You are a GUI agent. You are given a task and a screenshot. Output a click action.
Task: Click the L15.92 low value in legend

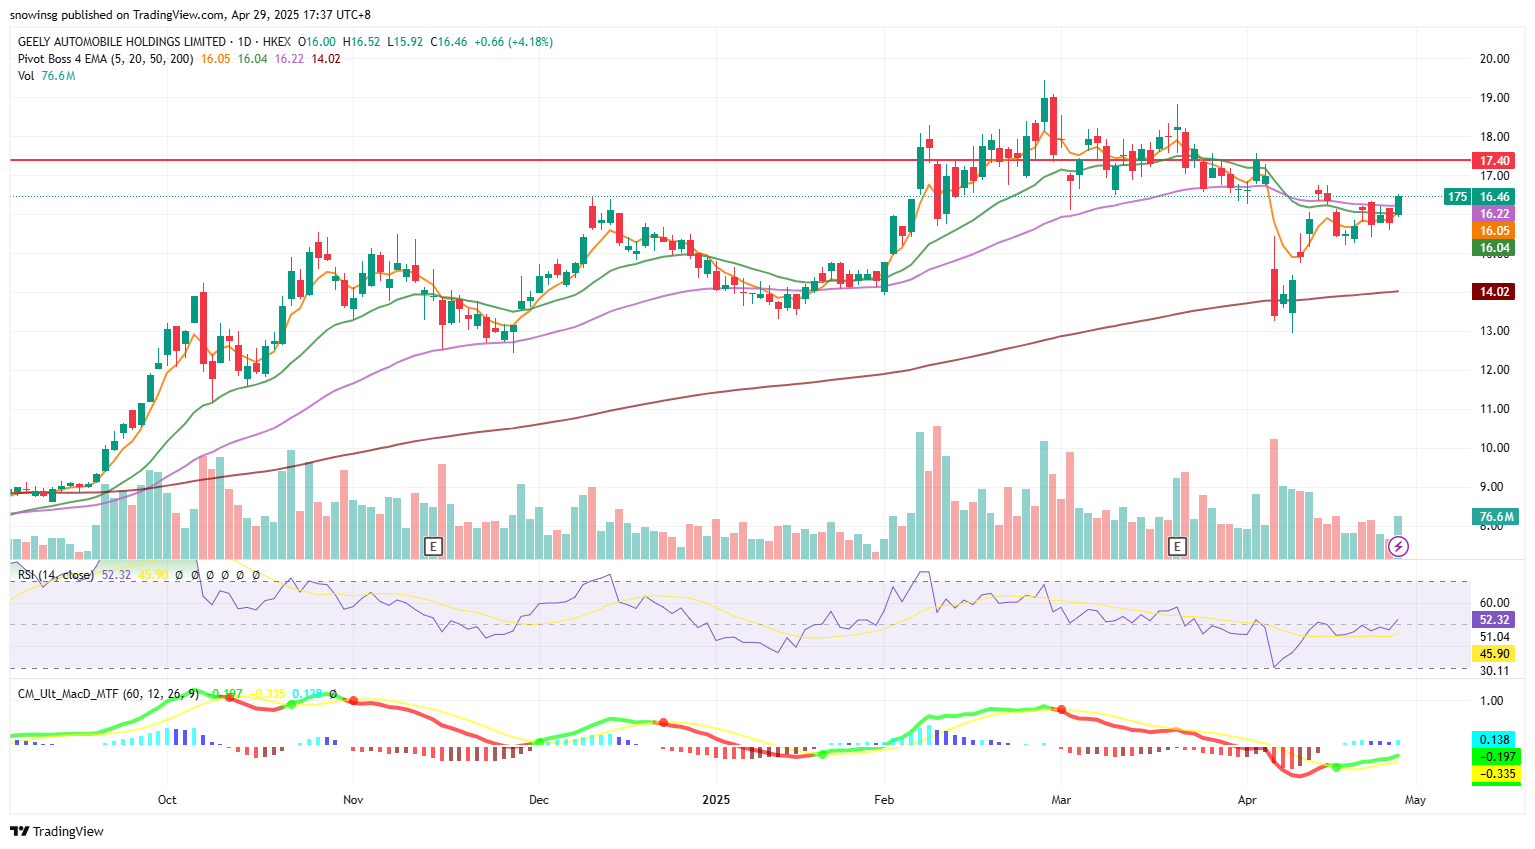404,42
